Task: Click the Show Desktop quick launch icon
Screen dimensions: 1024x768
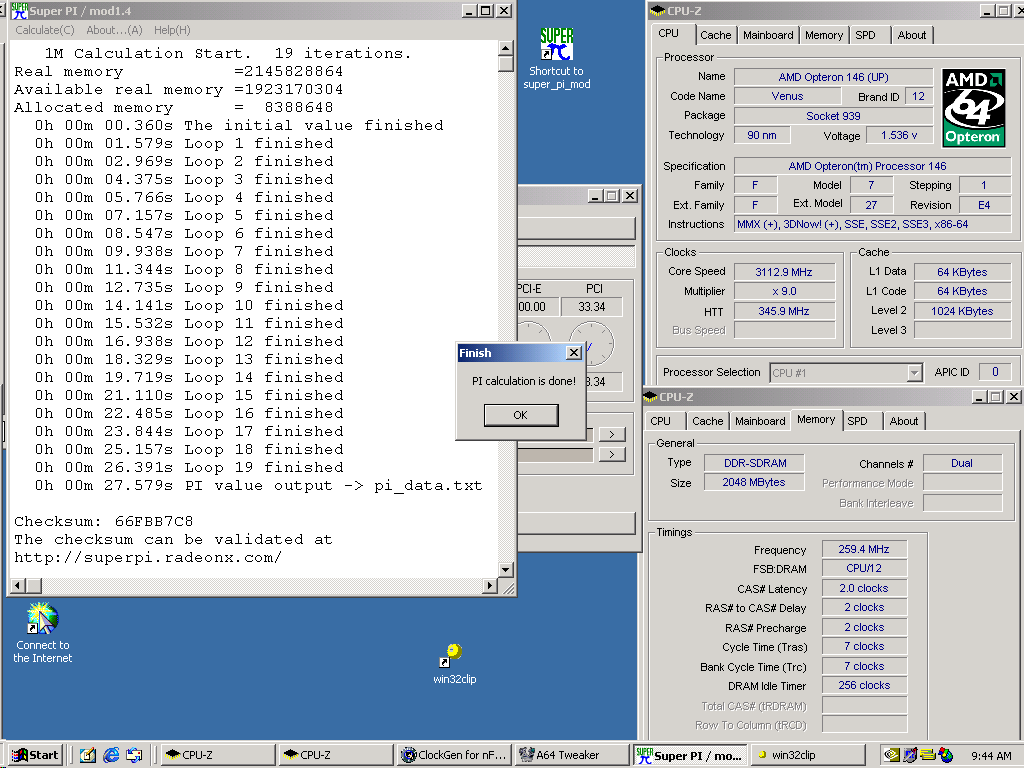Action: pos(135,755)
